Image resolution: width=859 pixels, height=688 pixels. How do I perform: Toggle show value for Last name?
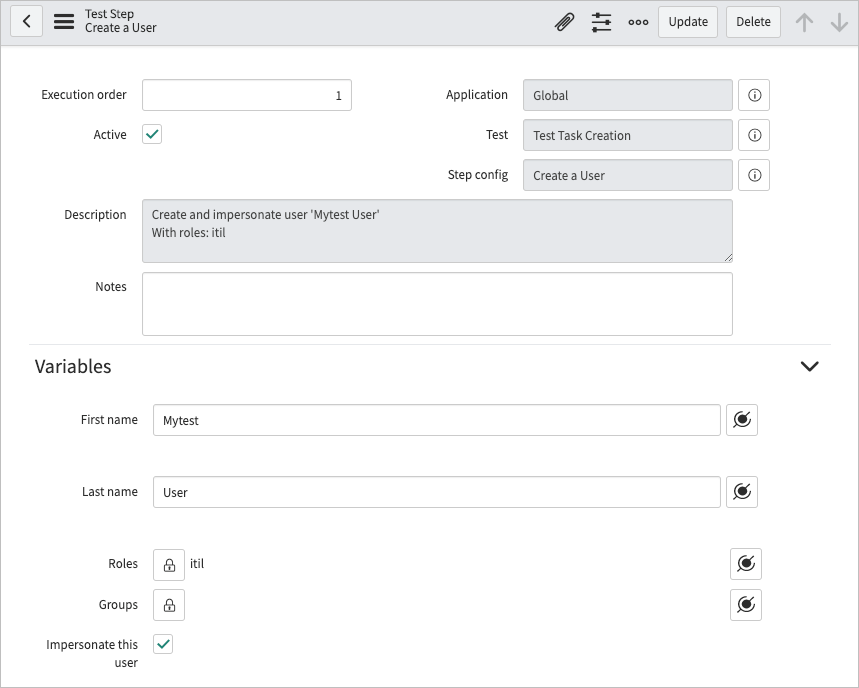click(741, 491)
